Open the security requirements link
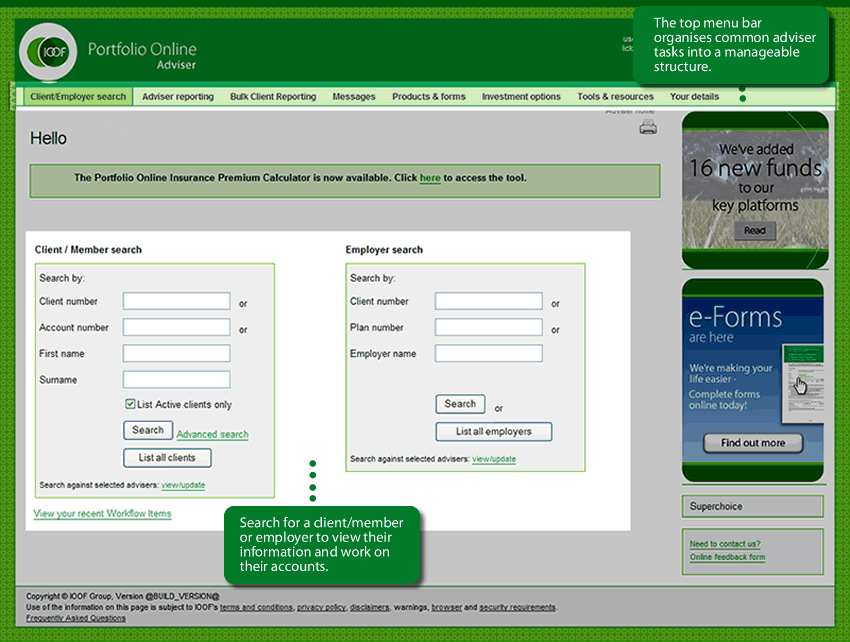850x642 pixels. [518, 607]
